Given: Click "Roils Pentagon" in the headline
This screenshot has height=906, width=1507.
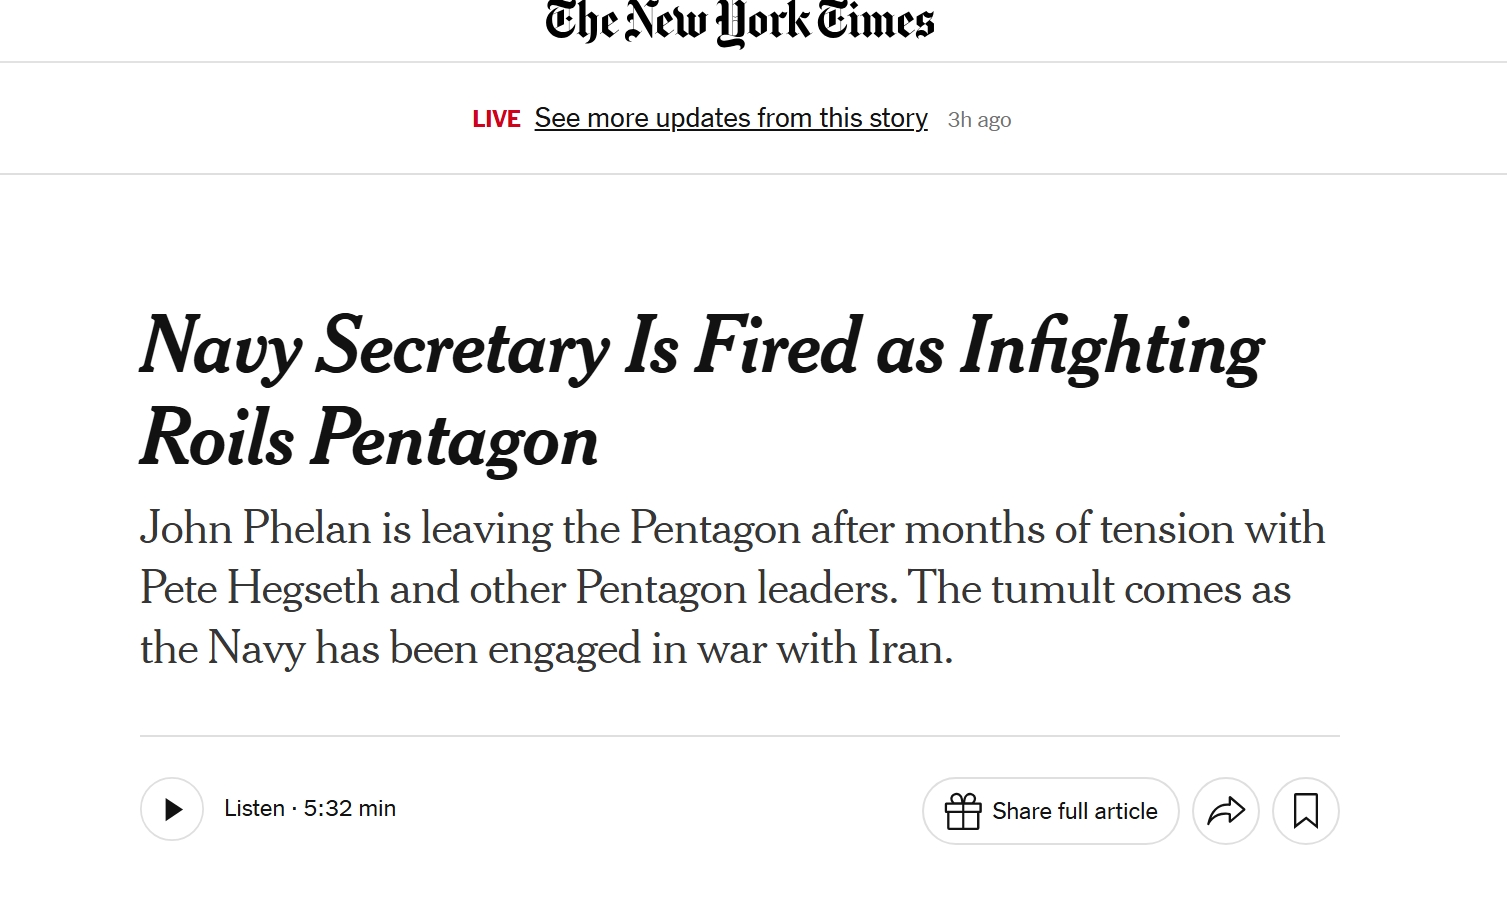Looking at the screenshot, I should 369,439.
